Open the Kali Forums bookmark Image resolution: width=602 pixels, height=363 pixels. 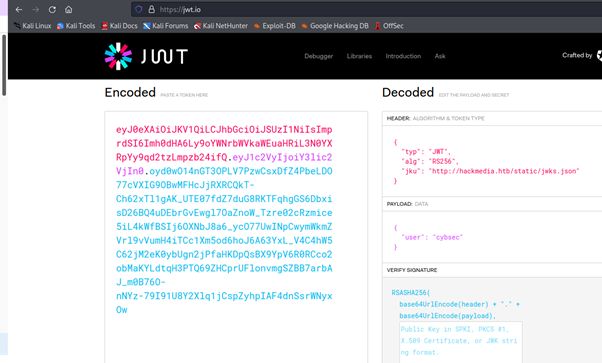click(x=165, y=26)
